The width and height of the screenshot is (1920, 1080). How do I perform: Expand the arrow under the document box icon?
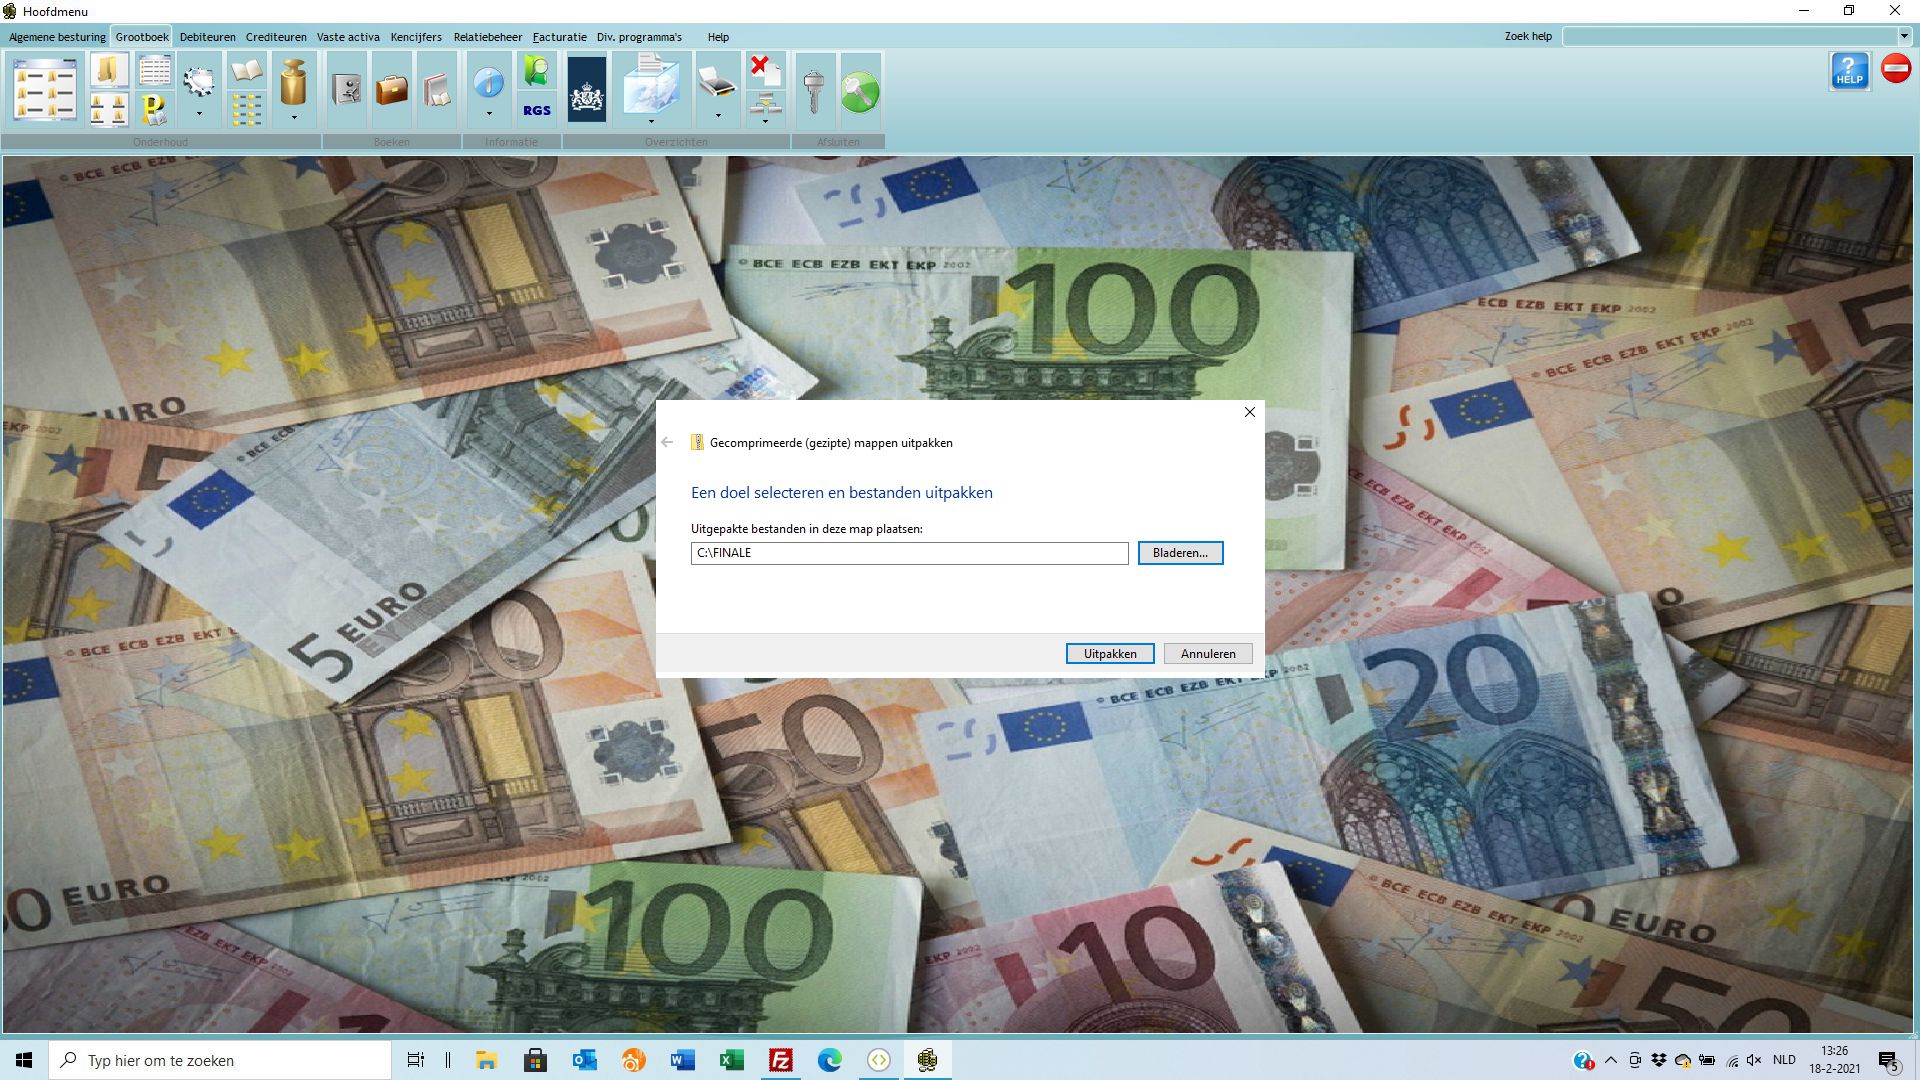pos(651,121)
